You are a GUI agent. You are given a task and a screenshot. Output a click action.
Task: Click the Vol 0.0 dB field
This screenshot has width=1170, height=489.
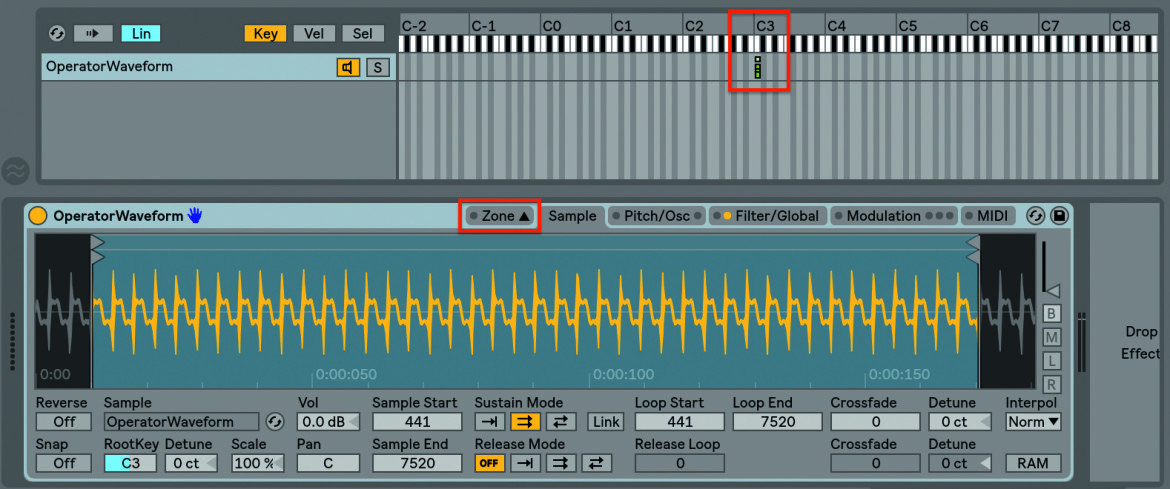tap(328, 422)
